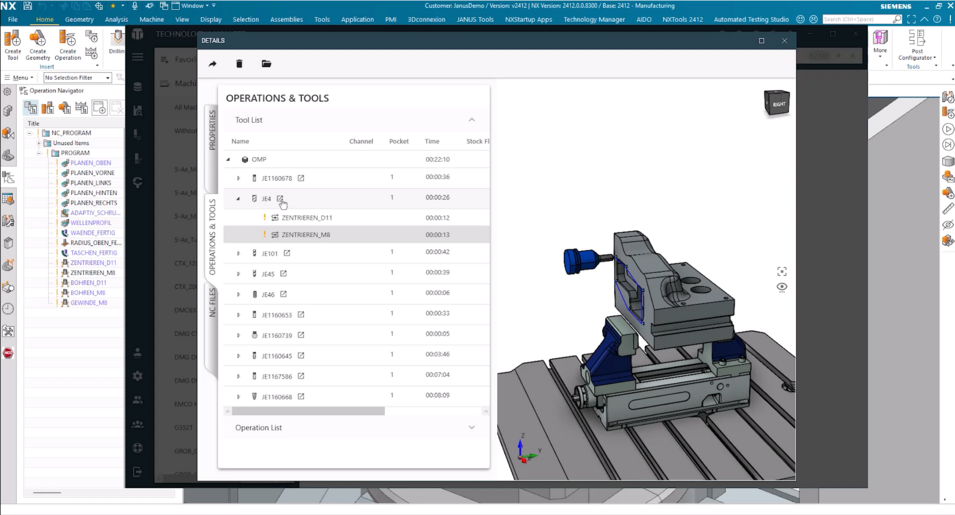The width and height of the screenshot is (955, 515).
Task: Collapse NC_PROGRAM tree node
Action: [x=29, y=133]
